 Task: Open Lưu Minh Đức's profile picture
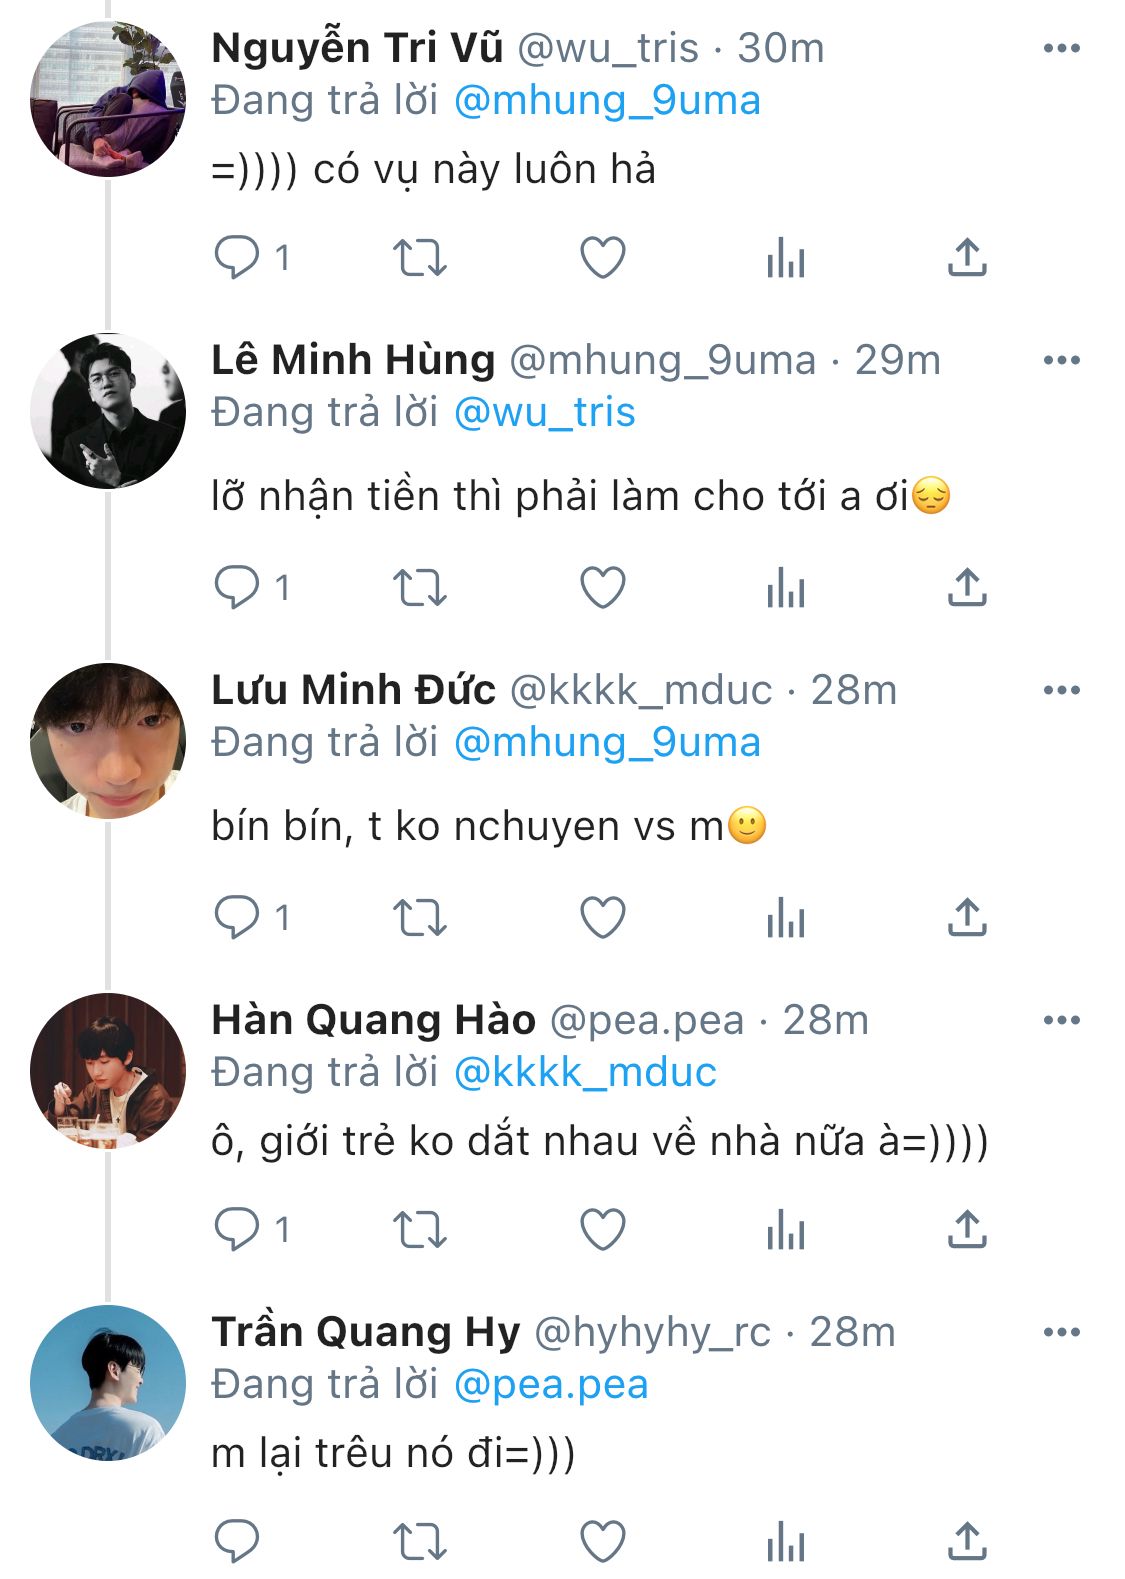[x=108, y=741]
